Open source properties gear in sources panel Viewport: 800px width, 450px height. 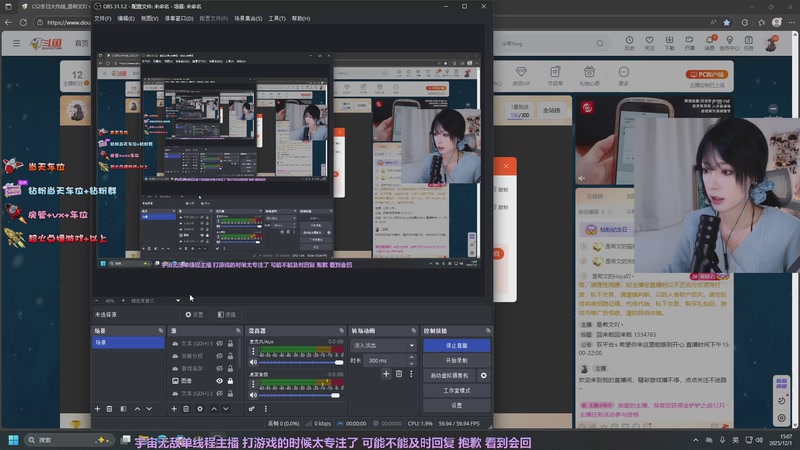click(200, 409)
